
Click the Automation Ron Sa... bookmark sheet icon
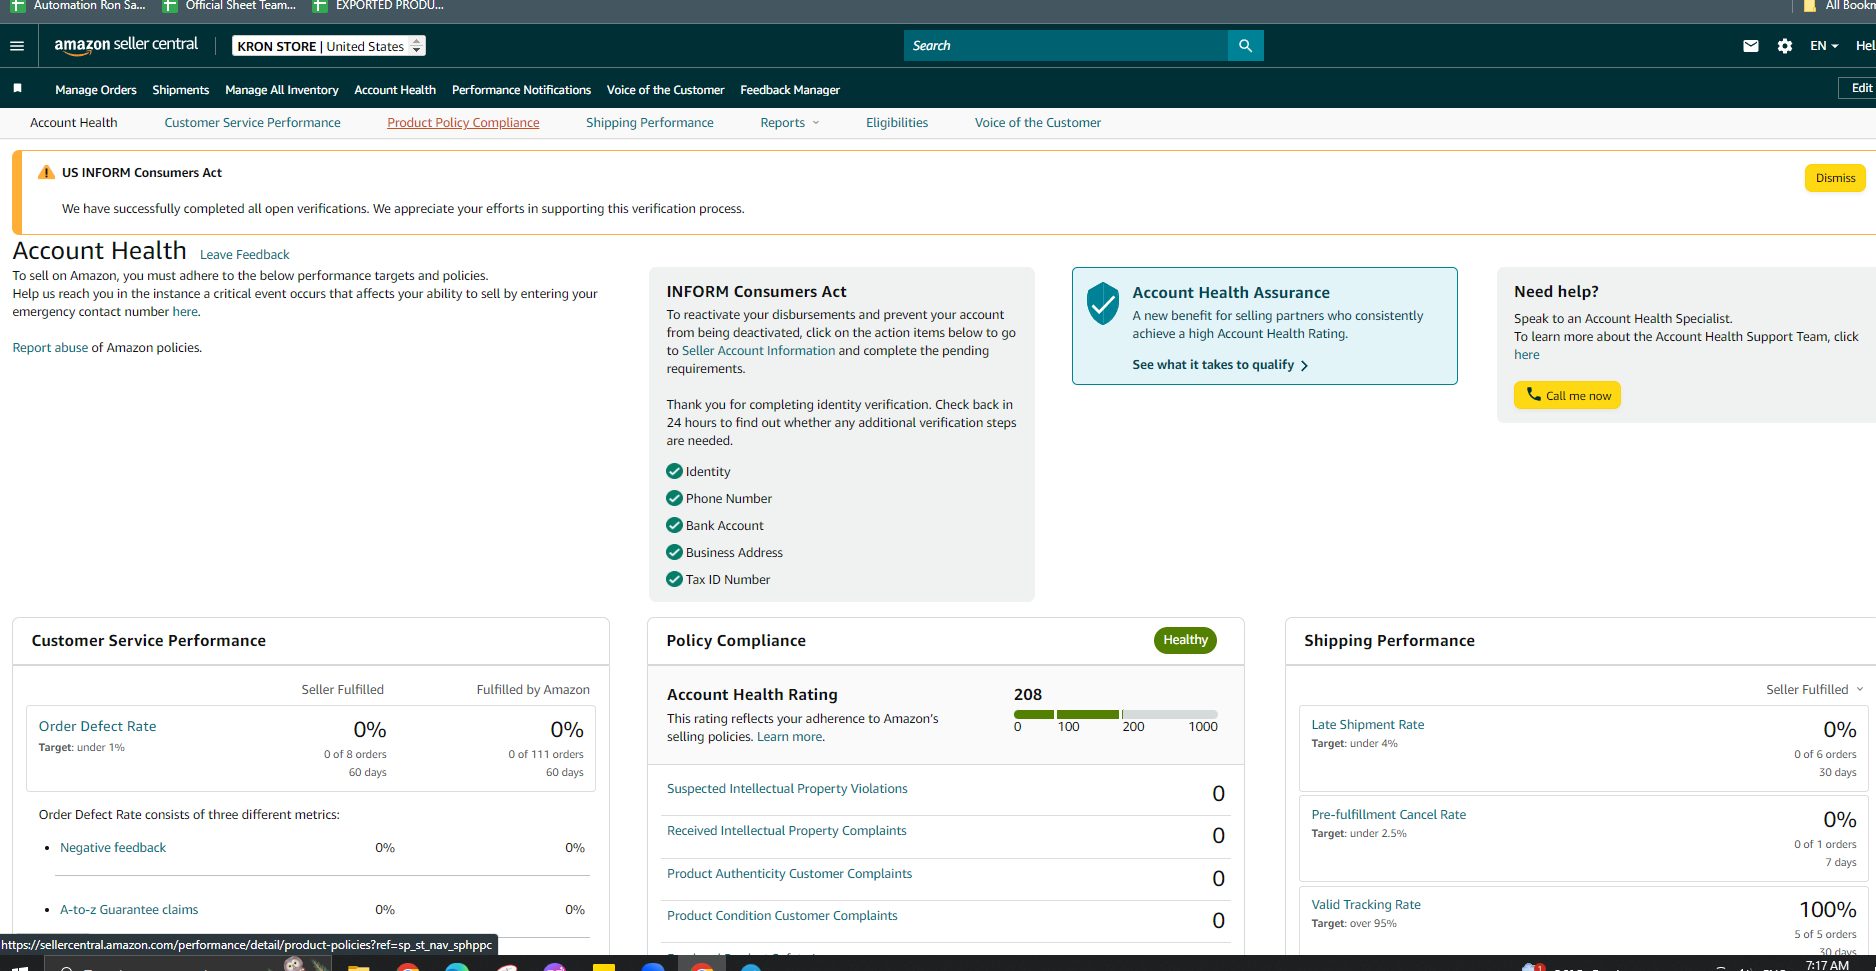click(x=17, y=6)
